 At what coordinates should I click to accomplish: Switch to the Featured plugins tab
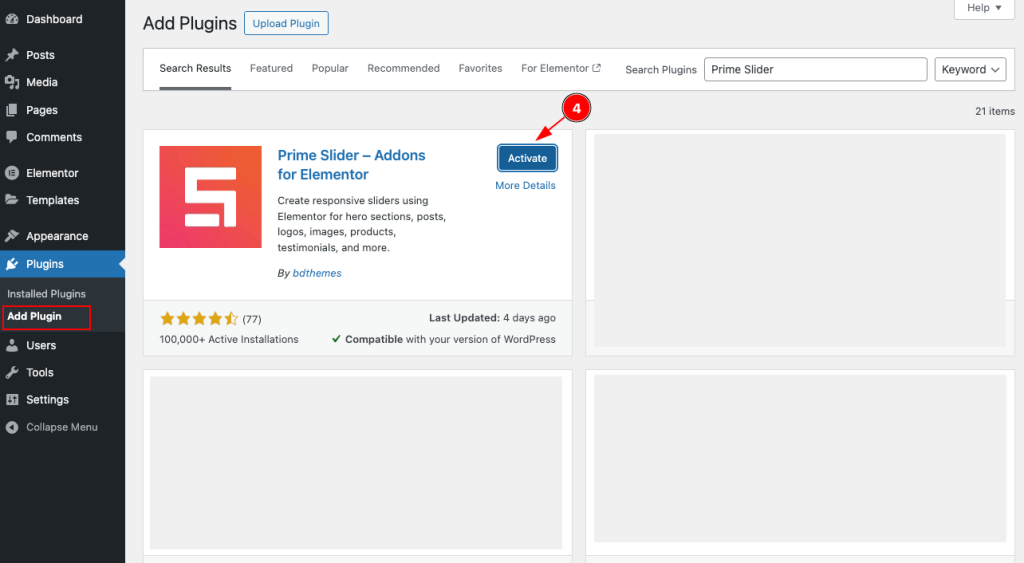click(271, 69)
